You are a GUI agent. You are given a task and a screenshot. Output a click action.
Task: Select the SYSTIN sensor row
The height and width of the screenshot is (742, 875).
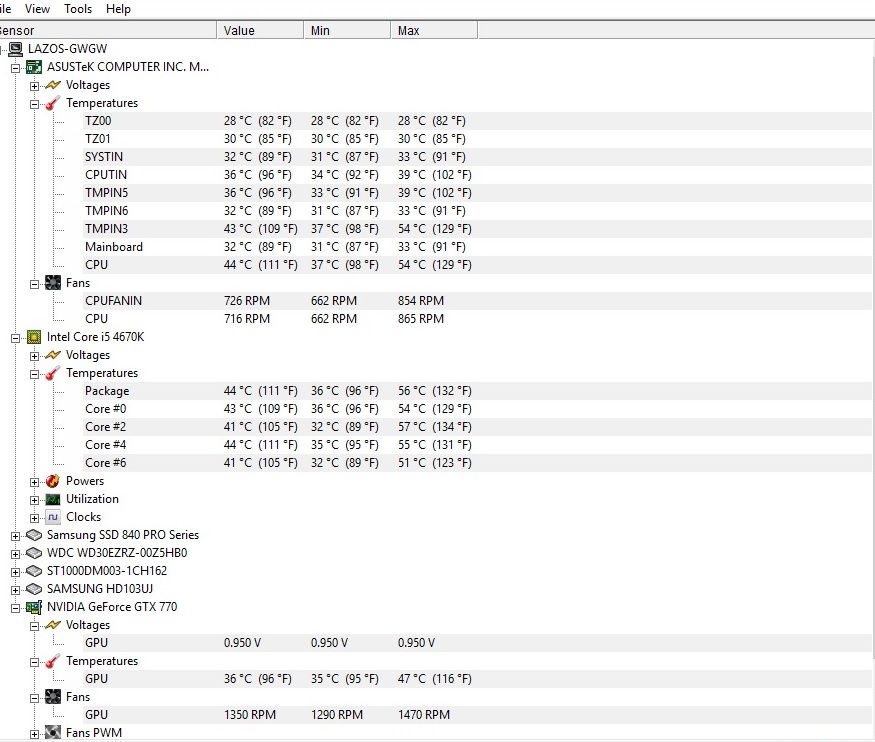(x=477, y=157)
